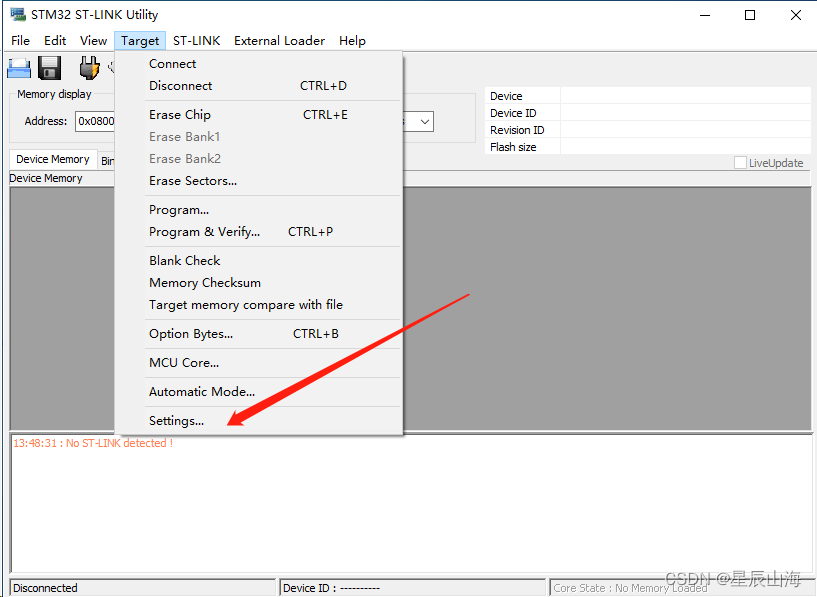Select Memory Checksum menu entry
The height and width of the screenshot is (597, 817).
point(259,283)
